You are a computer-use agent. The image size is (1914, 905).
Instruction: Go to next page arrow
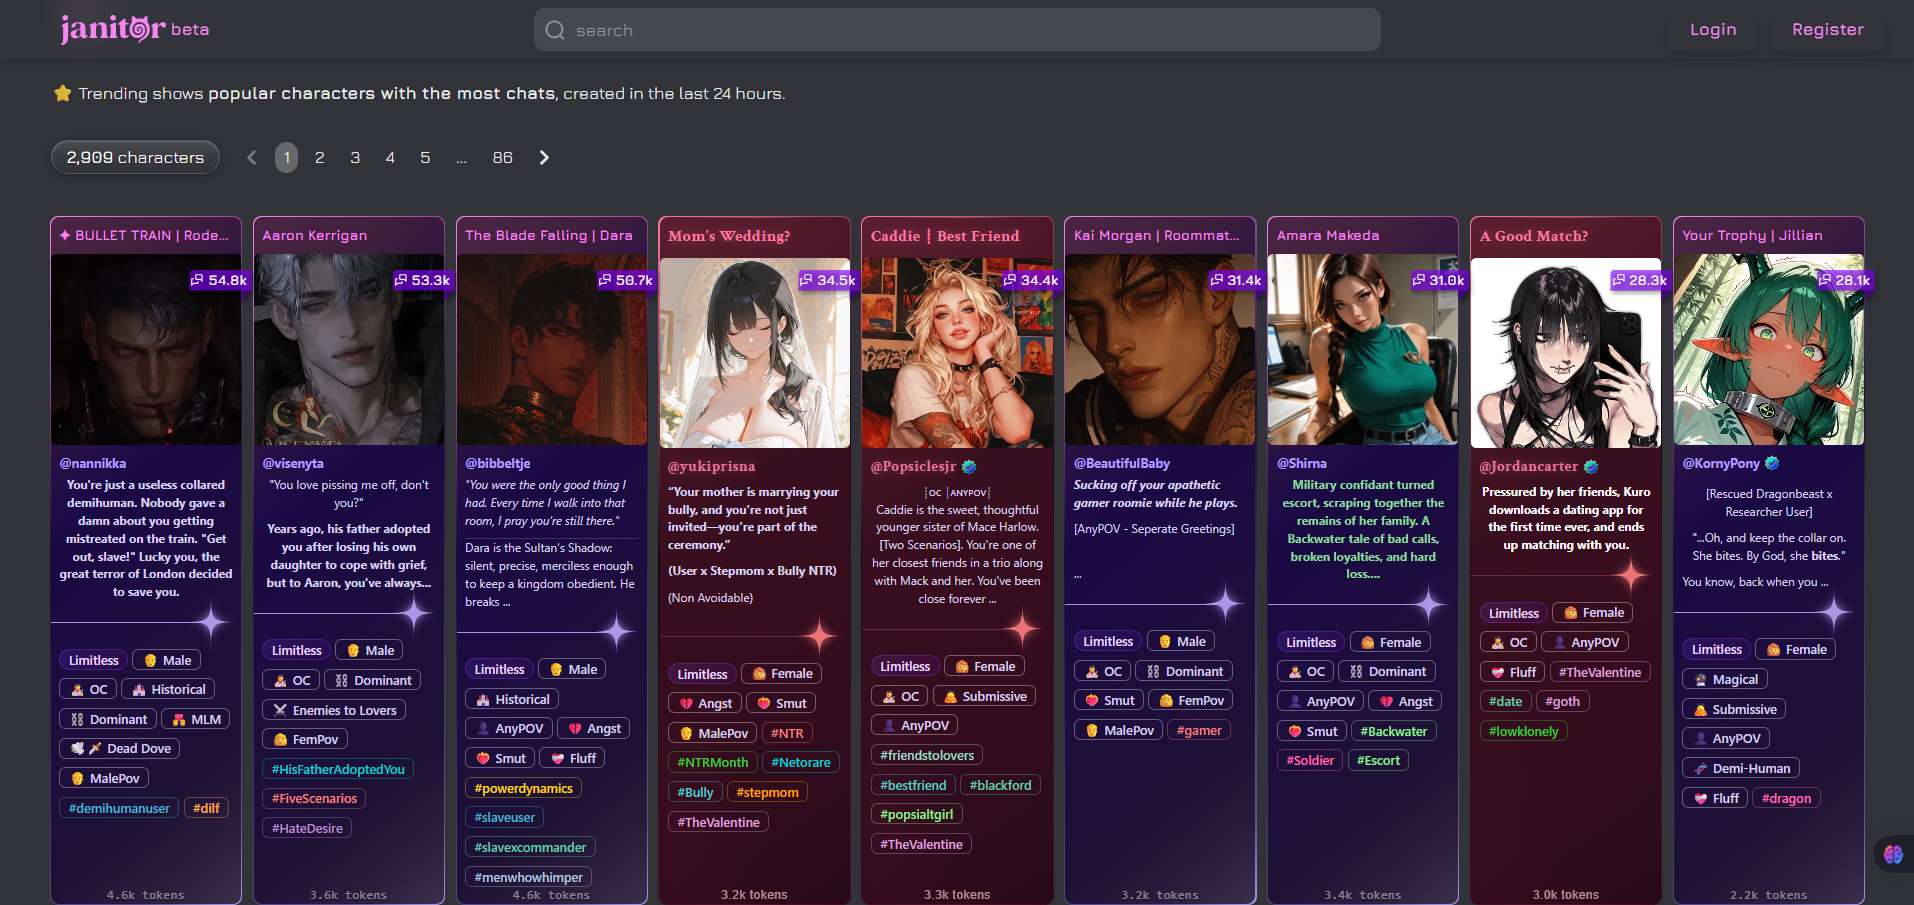click(544, 157)
